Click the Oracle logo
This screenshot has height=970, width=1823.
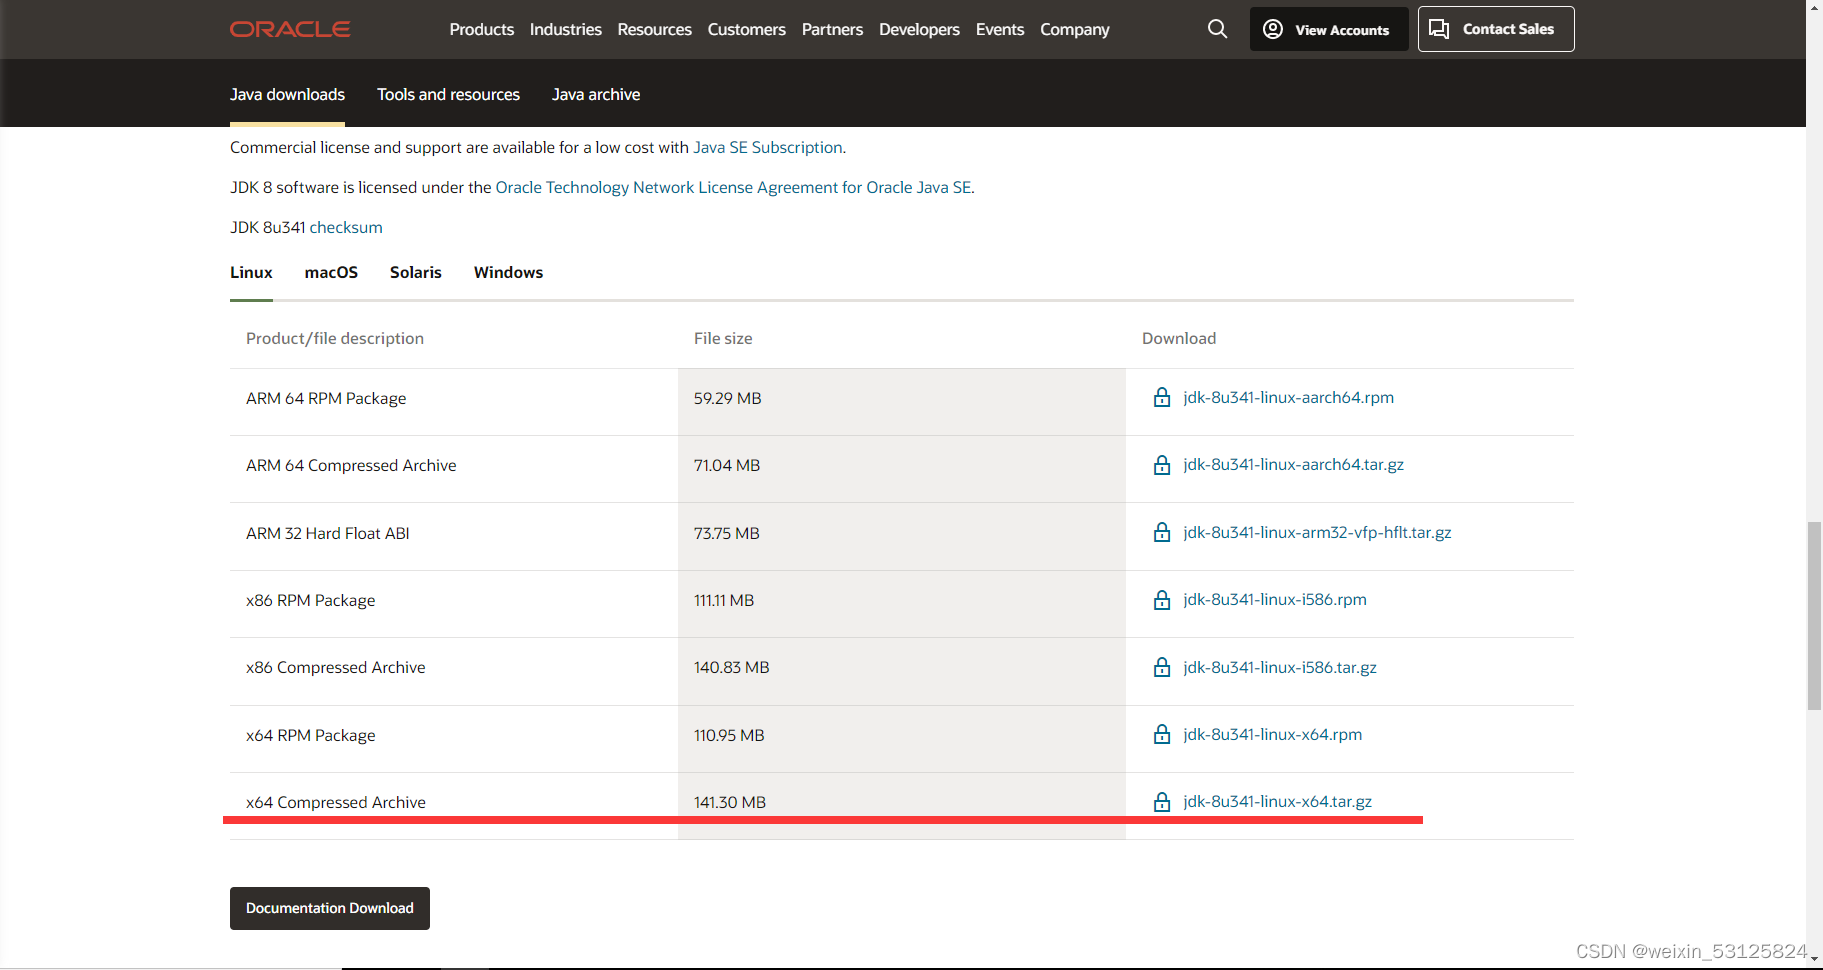(290, 29)
